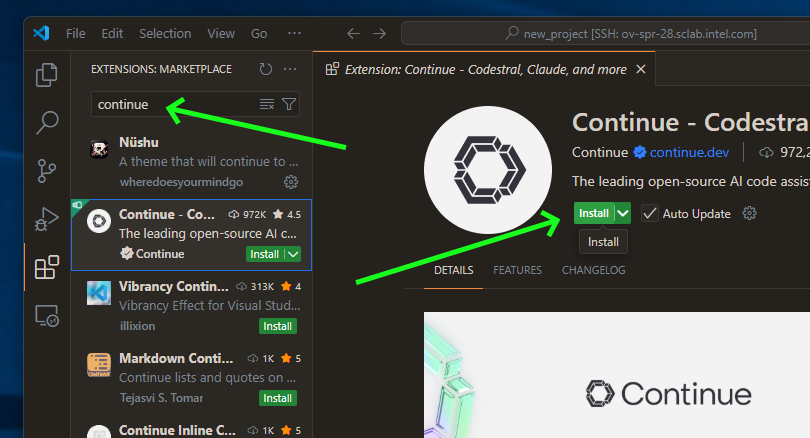Open the Remote Explorer view
The image size is (810, 438).
pos(47,315)
